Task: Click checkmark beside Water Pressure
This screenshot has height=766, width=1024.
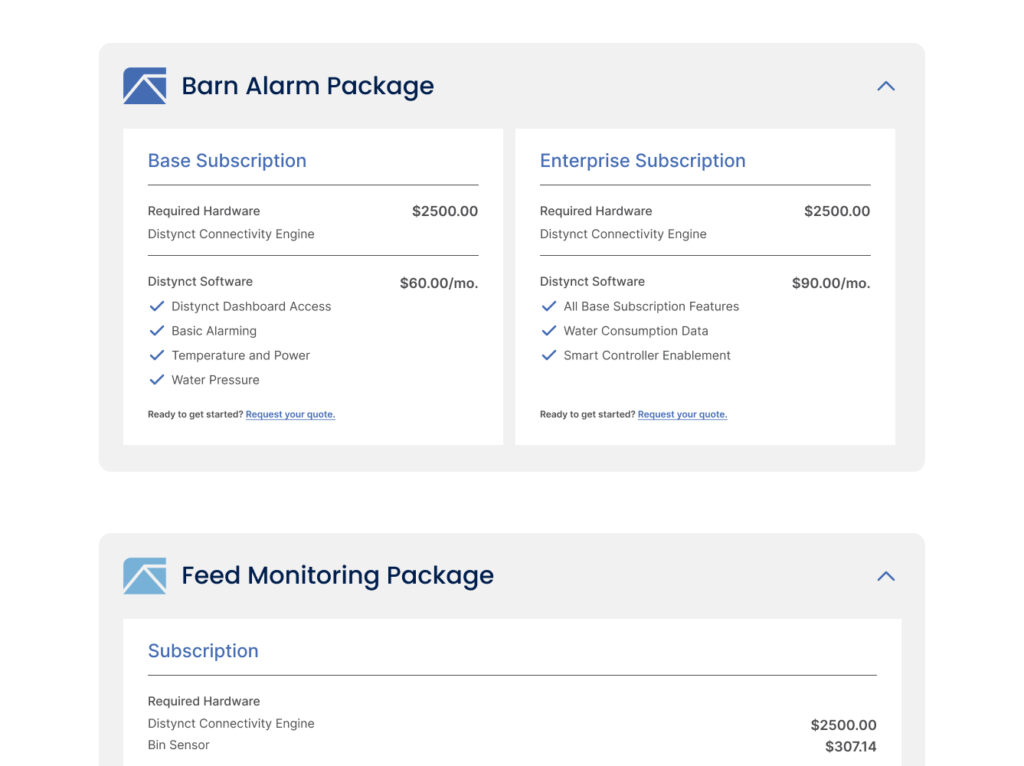Action: click(x=156, y=380)
